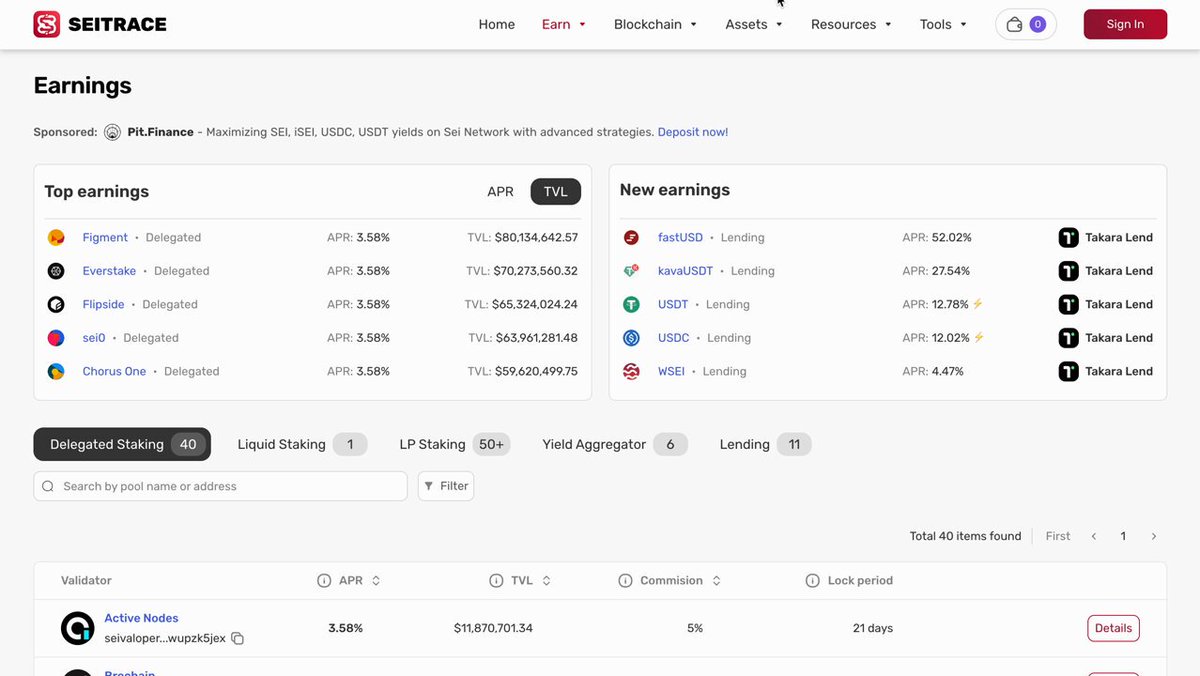Screen dimensions: 1200x676
Task: Click the Pit.Finance sponsor logo icon
Action: coord(112,132)
